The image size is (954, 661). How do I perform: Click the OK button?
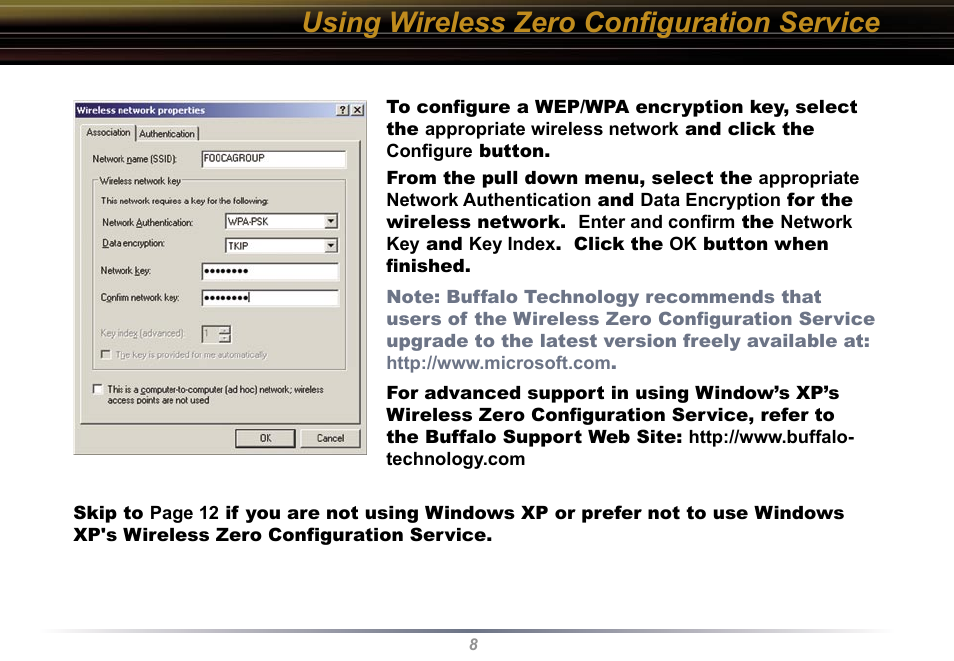point(265,438)
